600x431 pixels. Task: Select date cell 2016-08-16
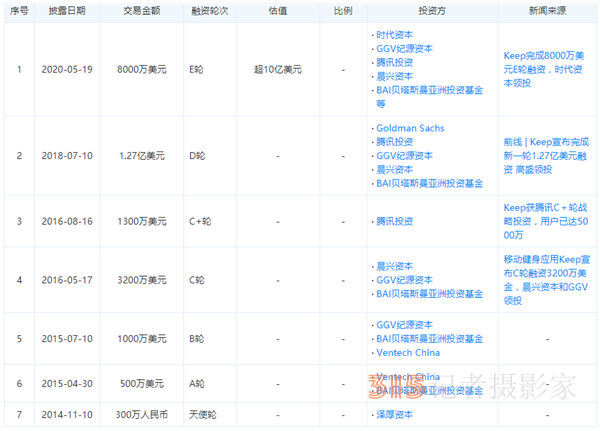[x=67, y=221]
